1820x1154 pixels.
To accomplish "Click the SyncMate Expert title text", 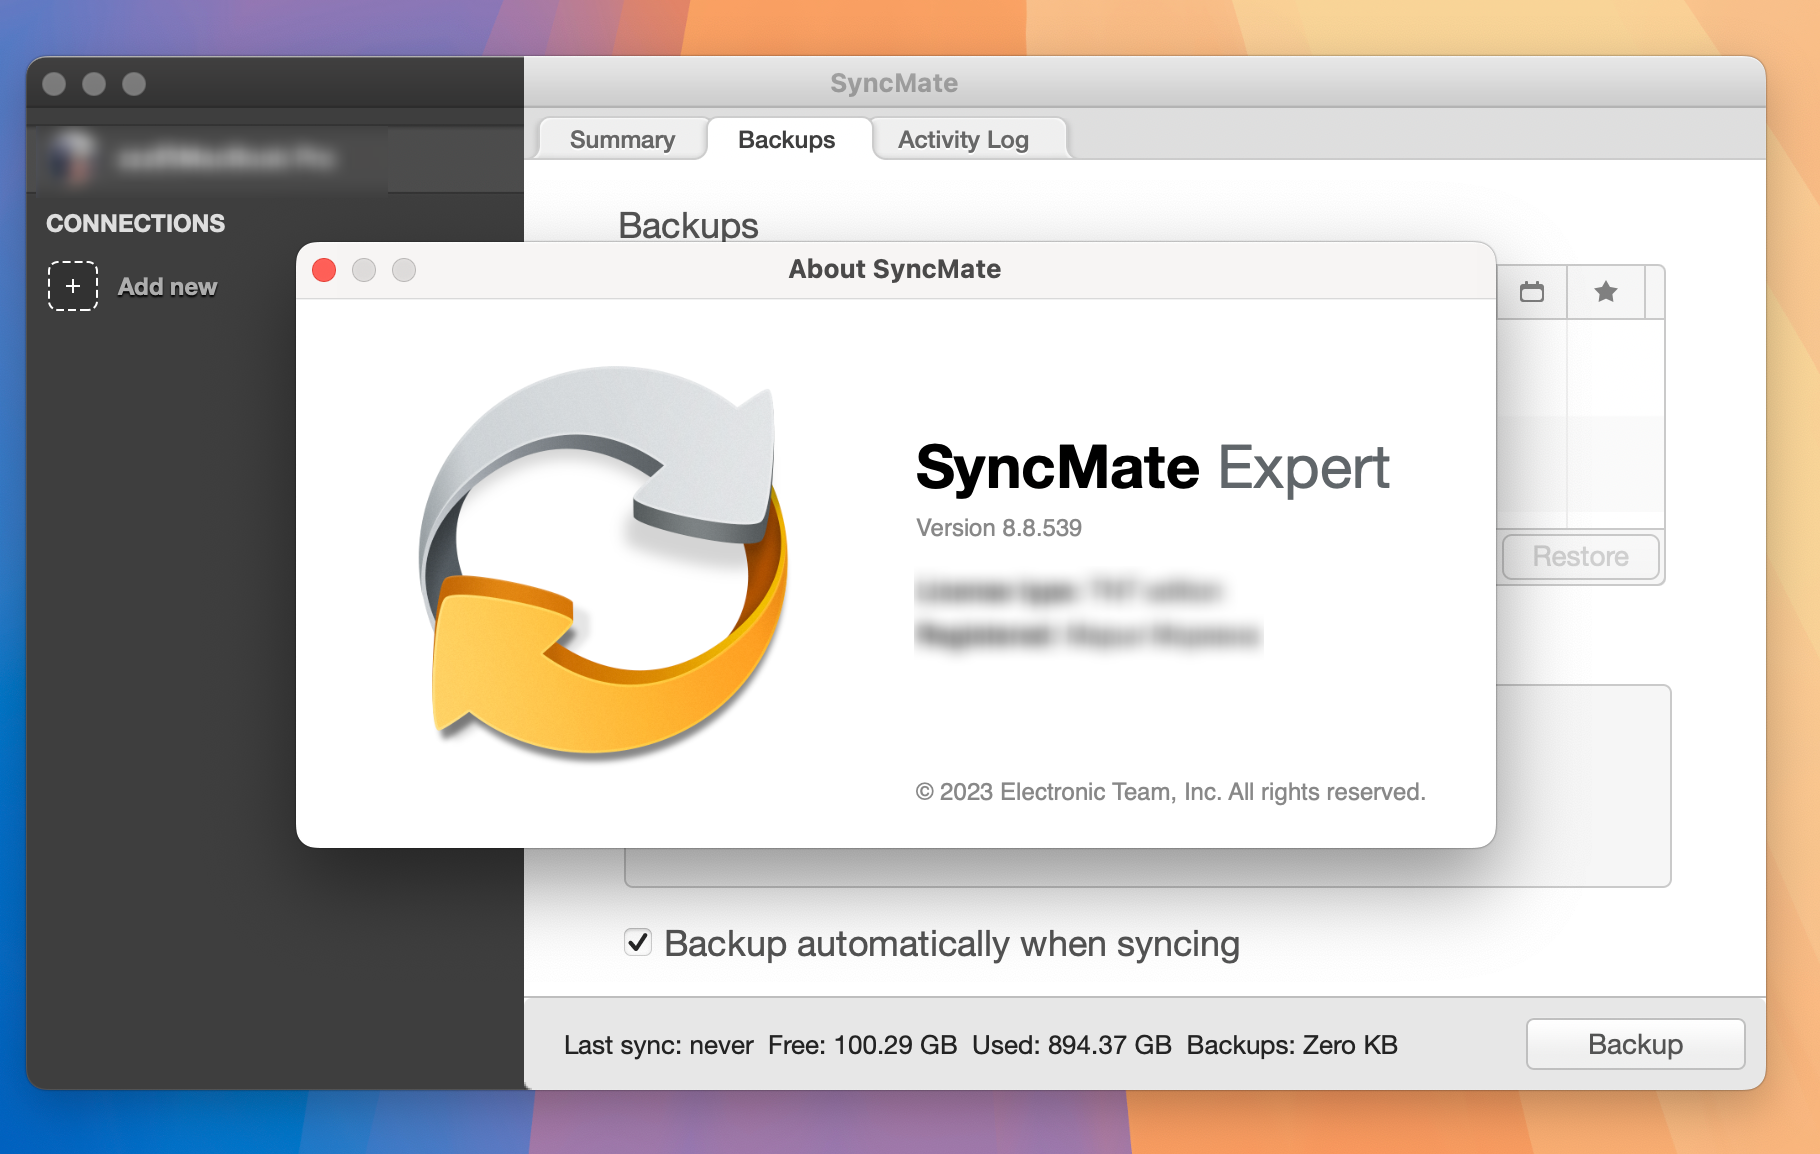I will [x=1153, y=467].
